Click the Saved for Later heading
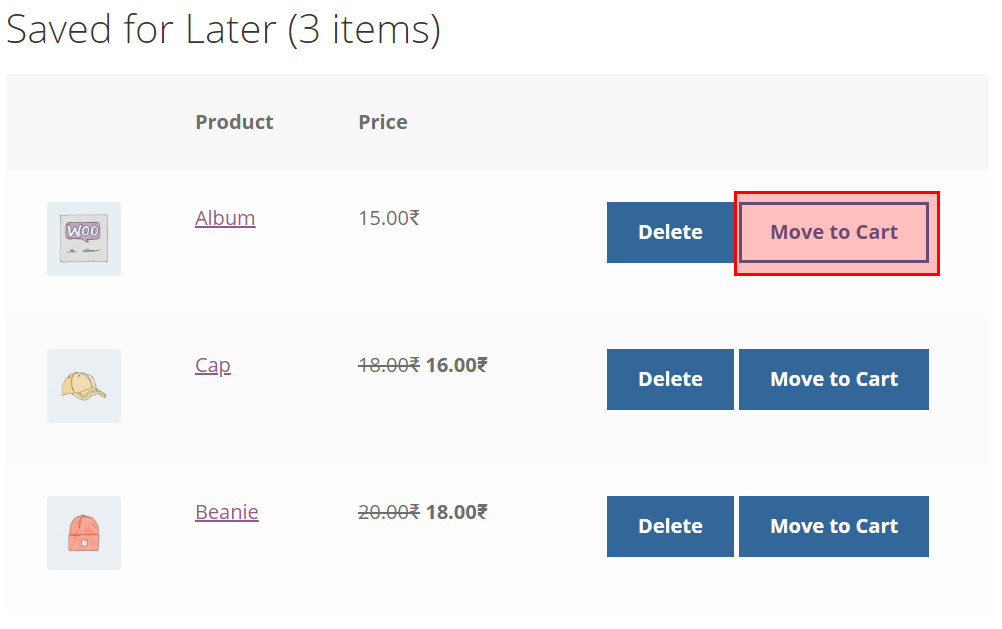 [x=223, y=30]
